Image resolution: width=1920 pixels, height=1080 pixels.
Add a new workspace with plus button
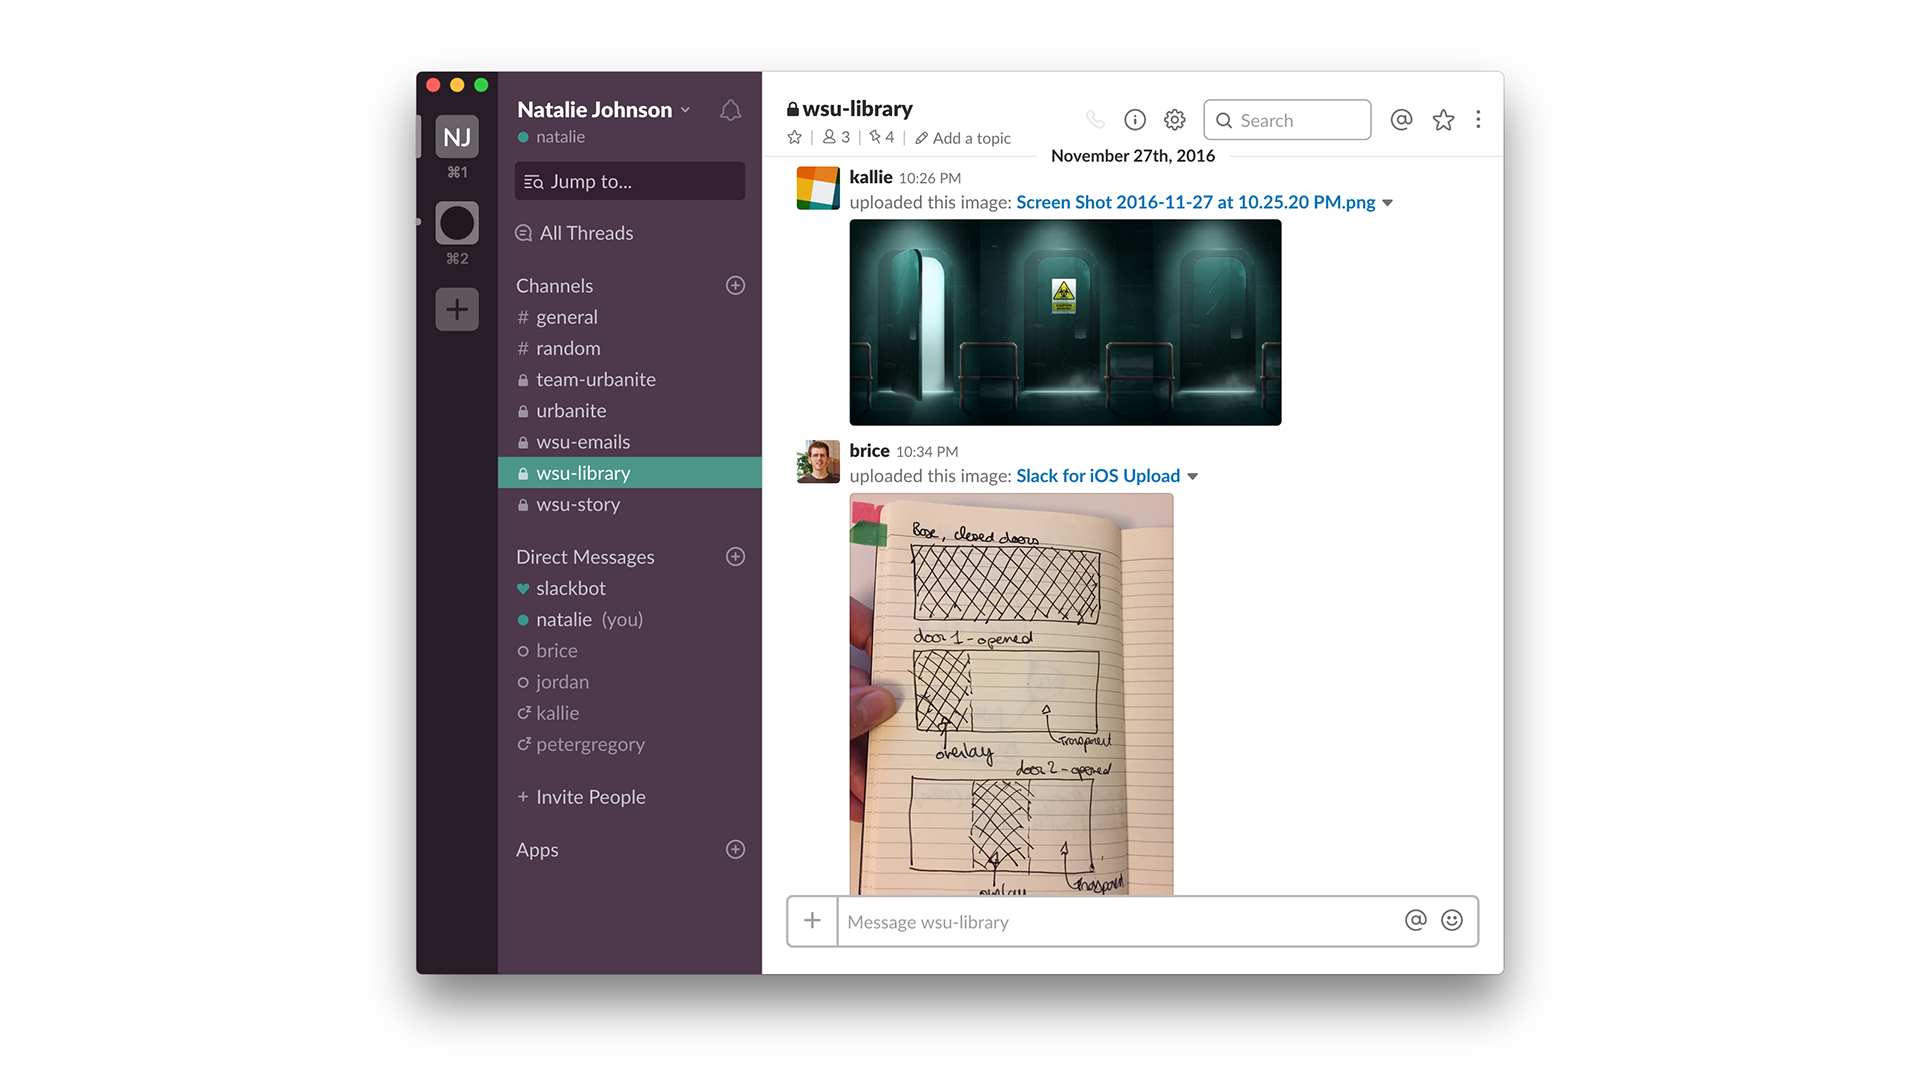(457, 309)
